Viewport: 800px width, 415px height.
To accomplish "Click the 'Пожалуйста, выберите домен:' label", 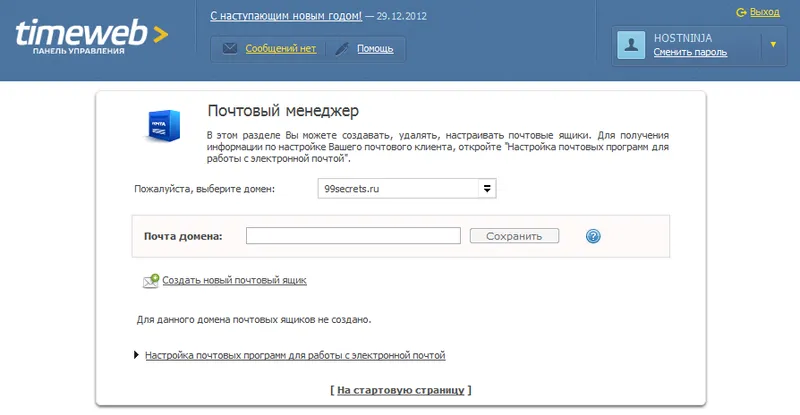I will [x=204, y=189].
